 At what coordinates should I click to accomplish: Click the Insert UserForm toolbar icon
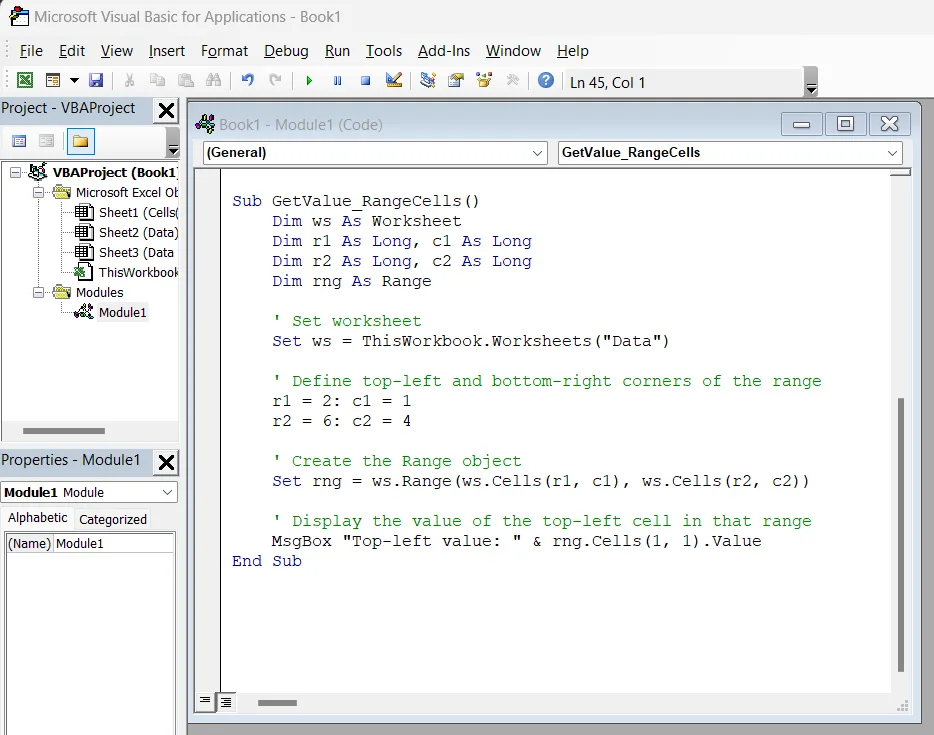point(53,80)
